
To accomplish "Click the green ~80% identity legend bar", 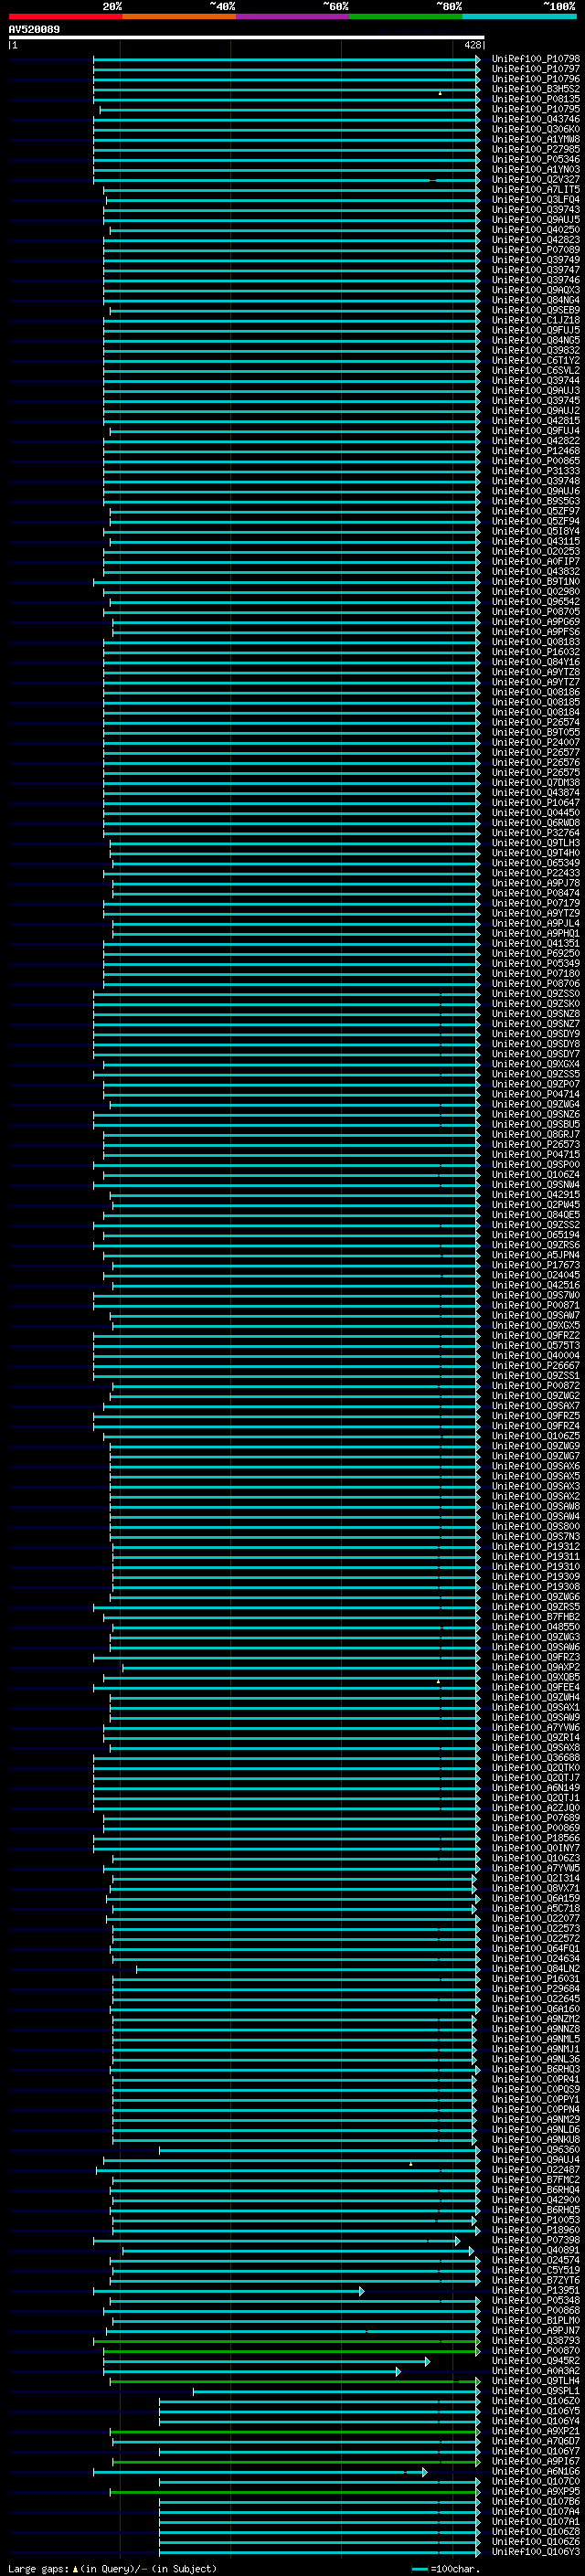I will click(406, 17).
